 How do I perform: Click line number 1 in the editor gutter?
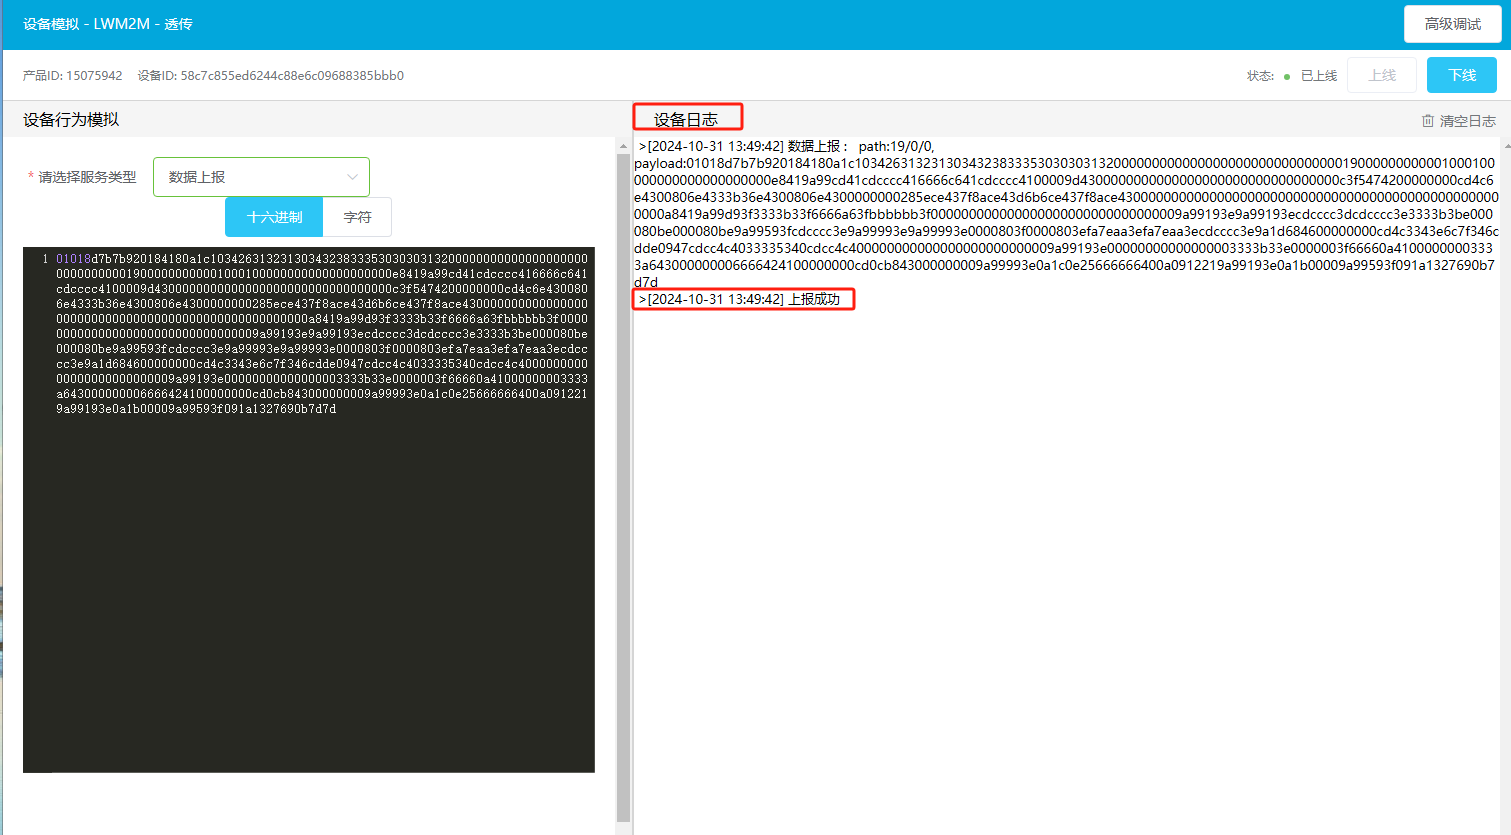click(x=45, y=259)
